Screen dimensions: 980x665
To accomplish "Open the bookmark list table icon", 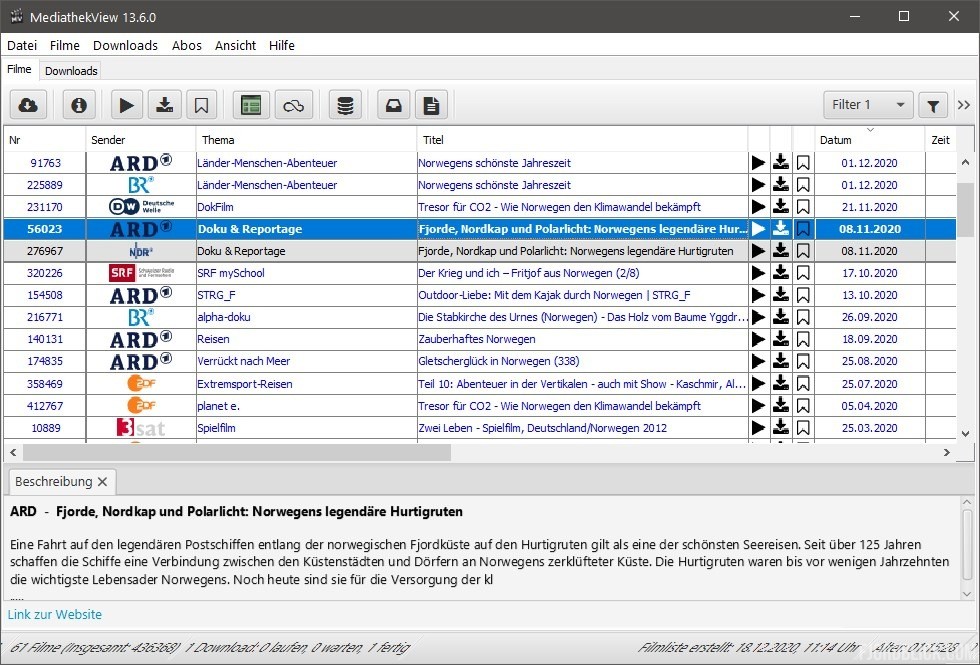I will pos(251,105).
